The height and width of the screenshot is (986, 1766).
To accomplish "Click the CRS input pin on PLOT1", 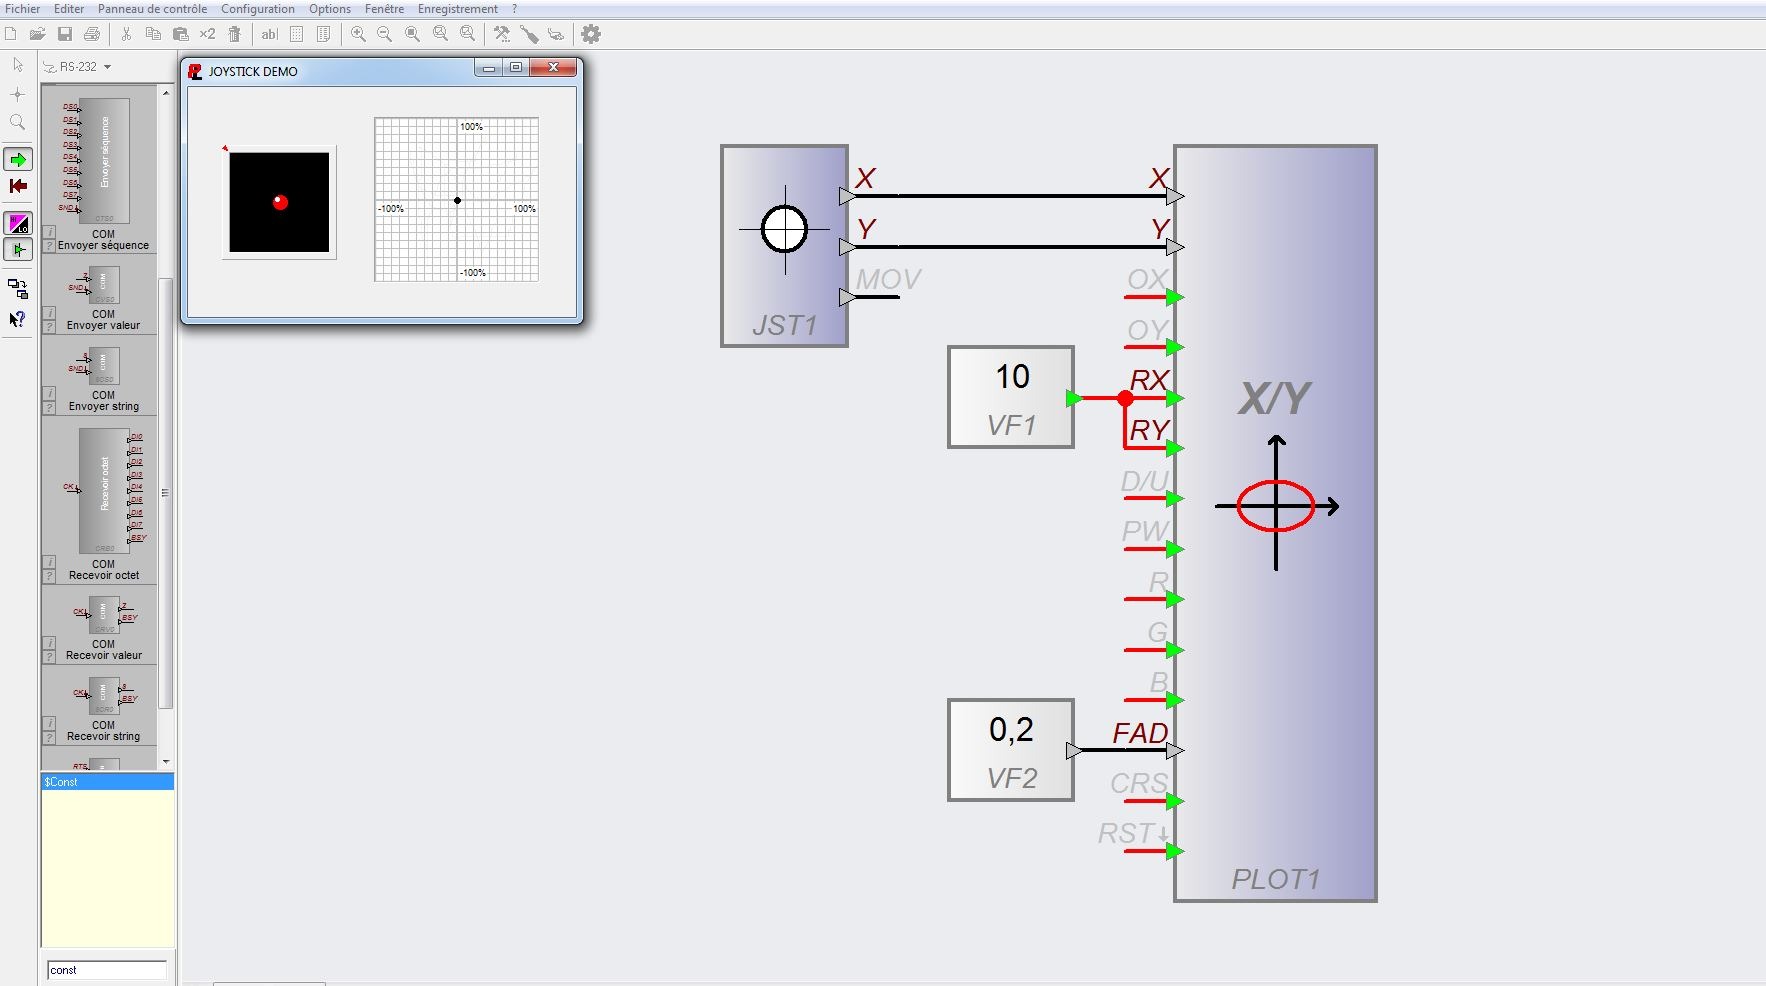I will (x=1174, y=801).
